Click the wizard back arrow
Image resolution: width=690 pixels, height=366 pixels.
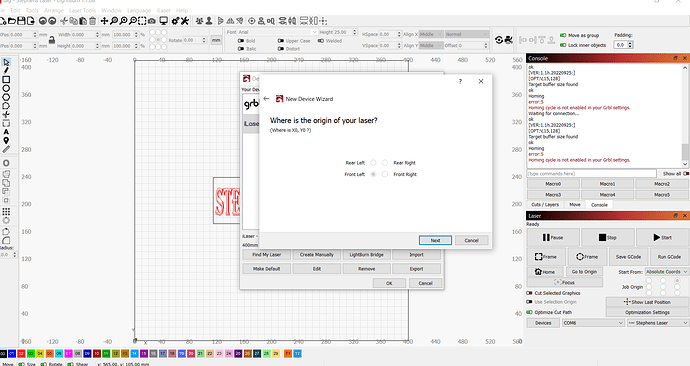(x=266, y=99)
